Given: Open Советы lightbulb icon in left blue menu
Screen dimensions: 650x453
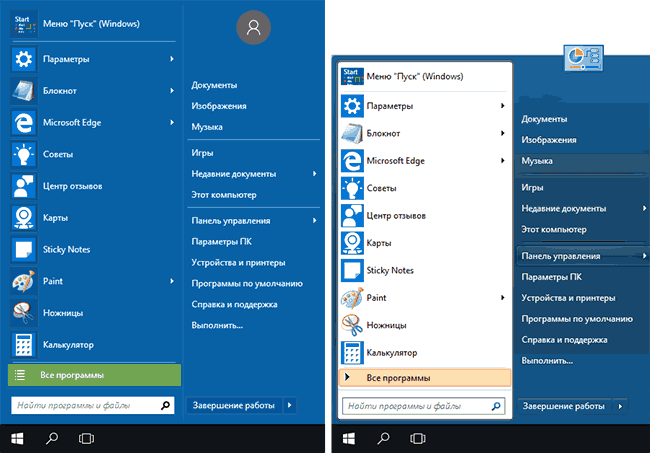Looking at the screenshot, I should point(24,154).
